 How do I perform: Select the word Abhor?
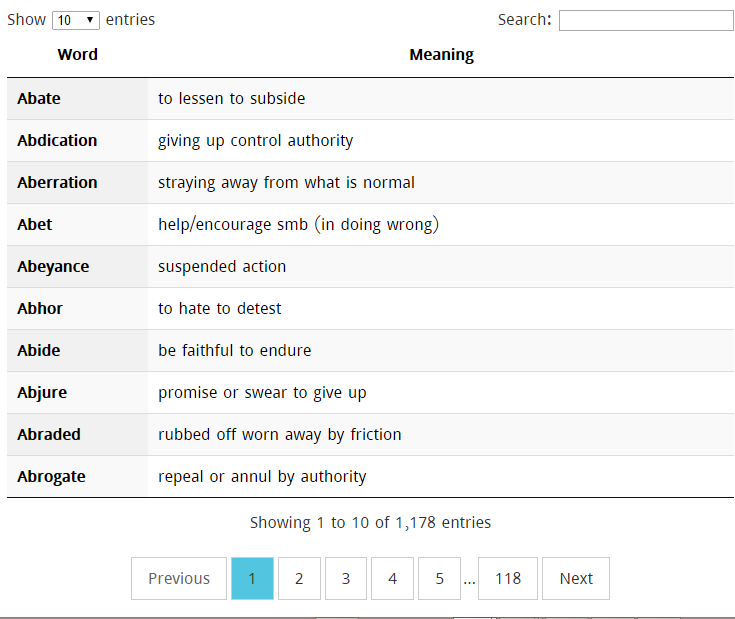[x=40, y=308]
